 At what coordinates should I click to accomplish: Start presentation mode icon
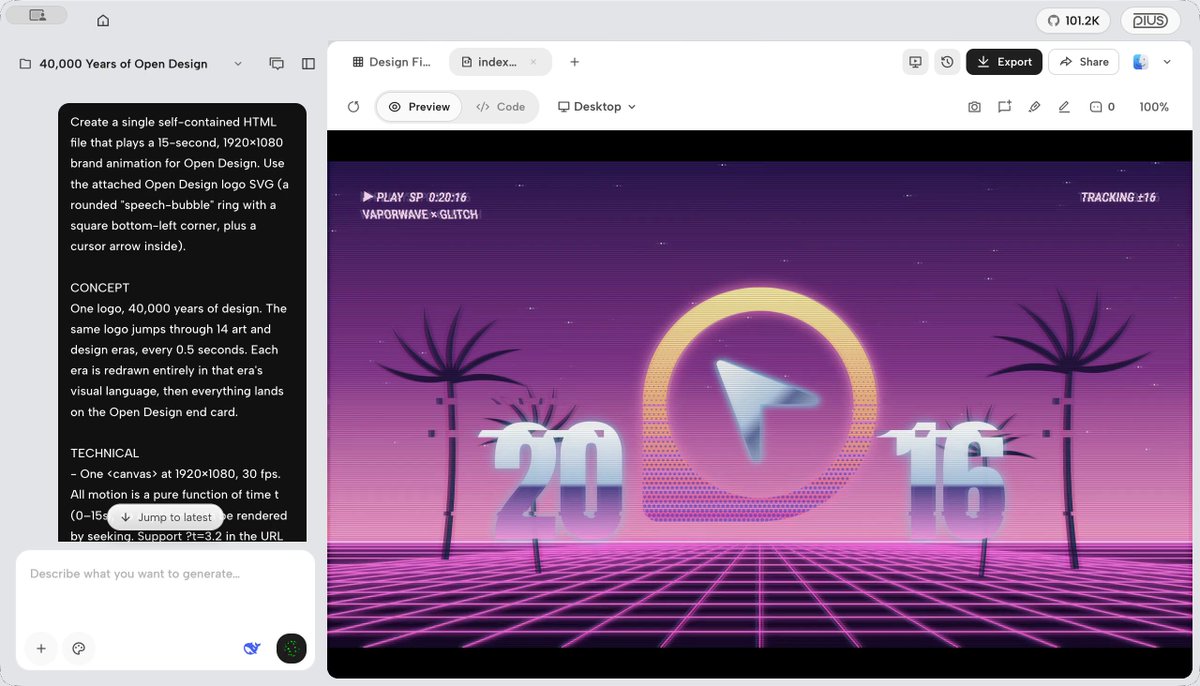pos(915,62)
